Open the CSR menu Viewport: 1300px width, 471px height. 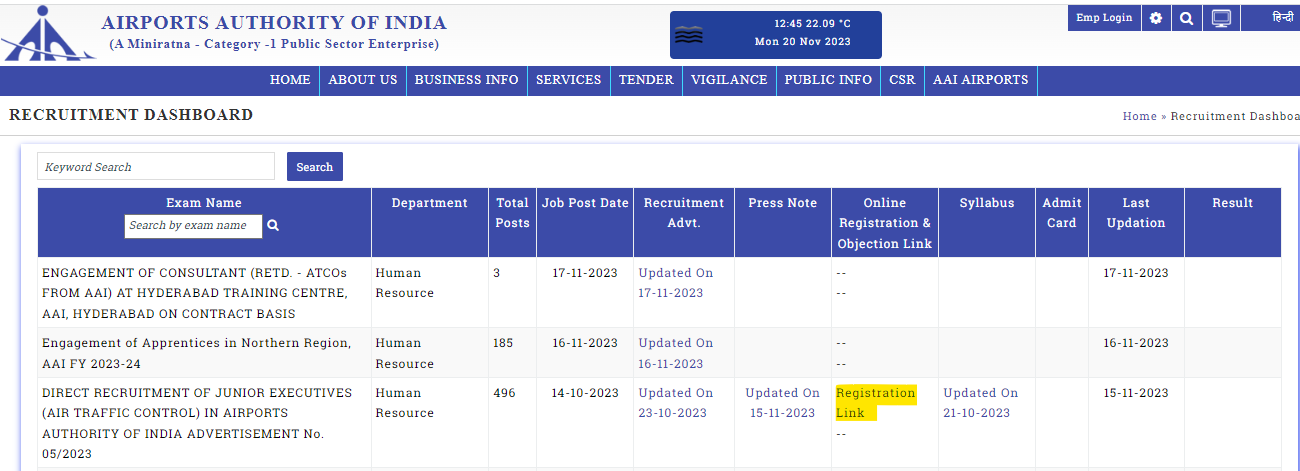click(x=902, y=80)
